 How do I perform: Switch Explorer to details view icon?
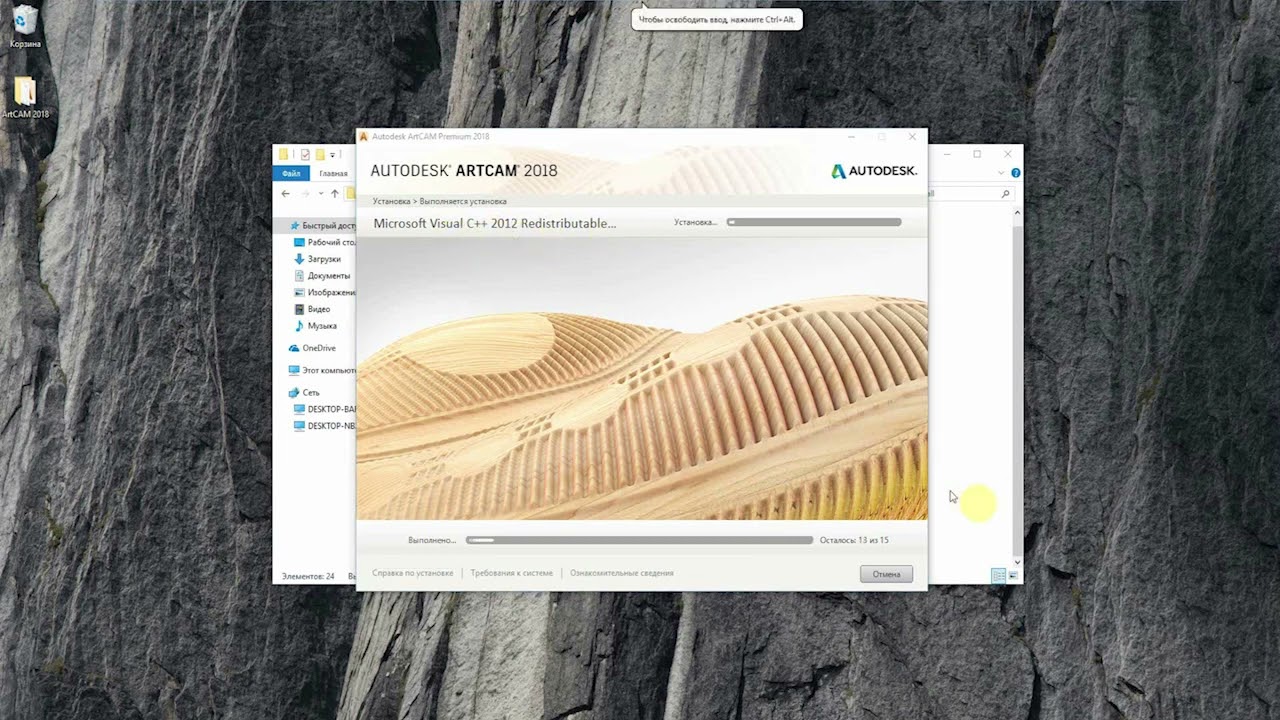pyautogui.click(x=997, y=576)
